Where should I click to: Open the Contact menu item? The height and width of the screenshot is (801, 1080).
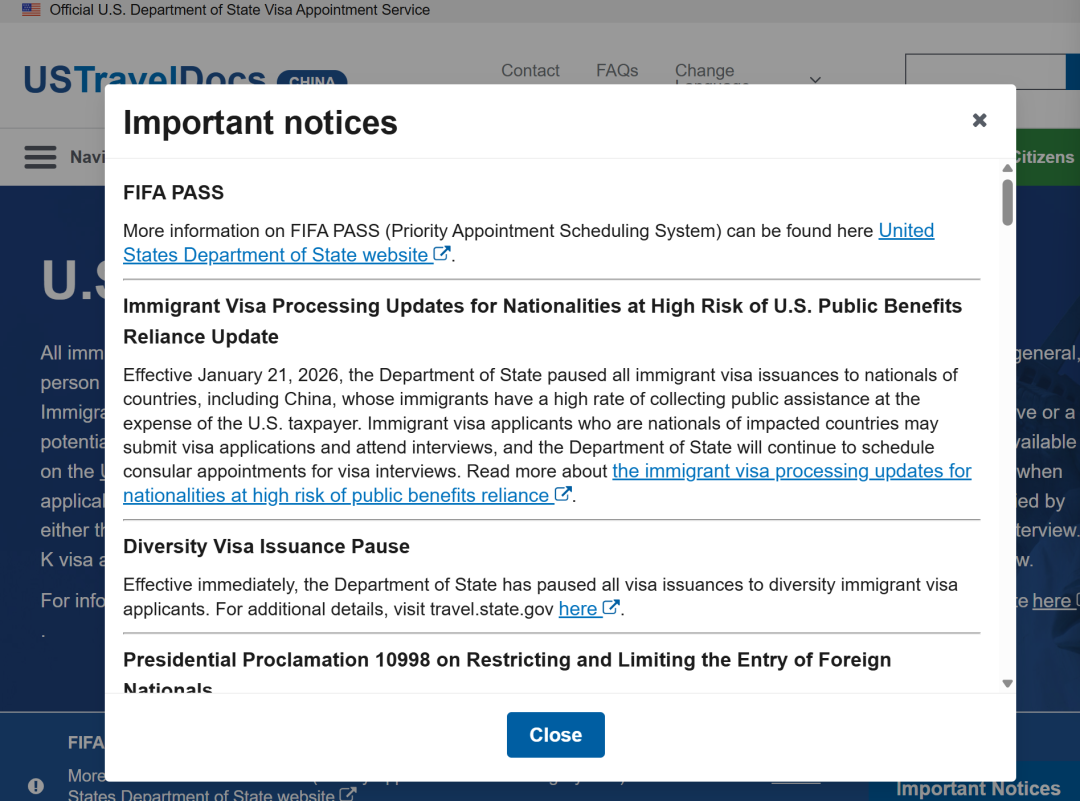point(530,71)
